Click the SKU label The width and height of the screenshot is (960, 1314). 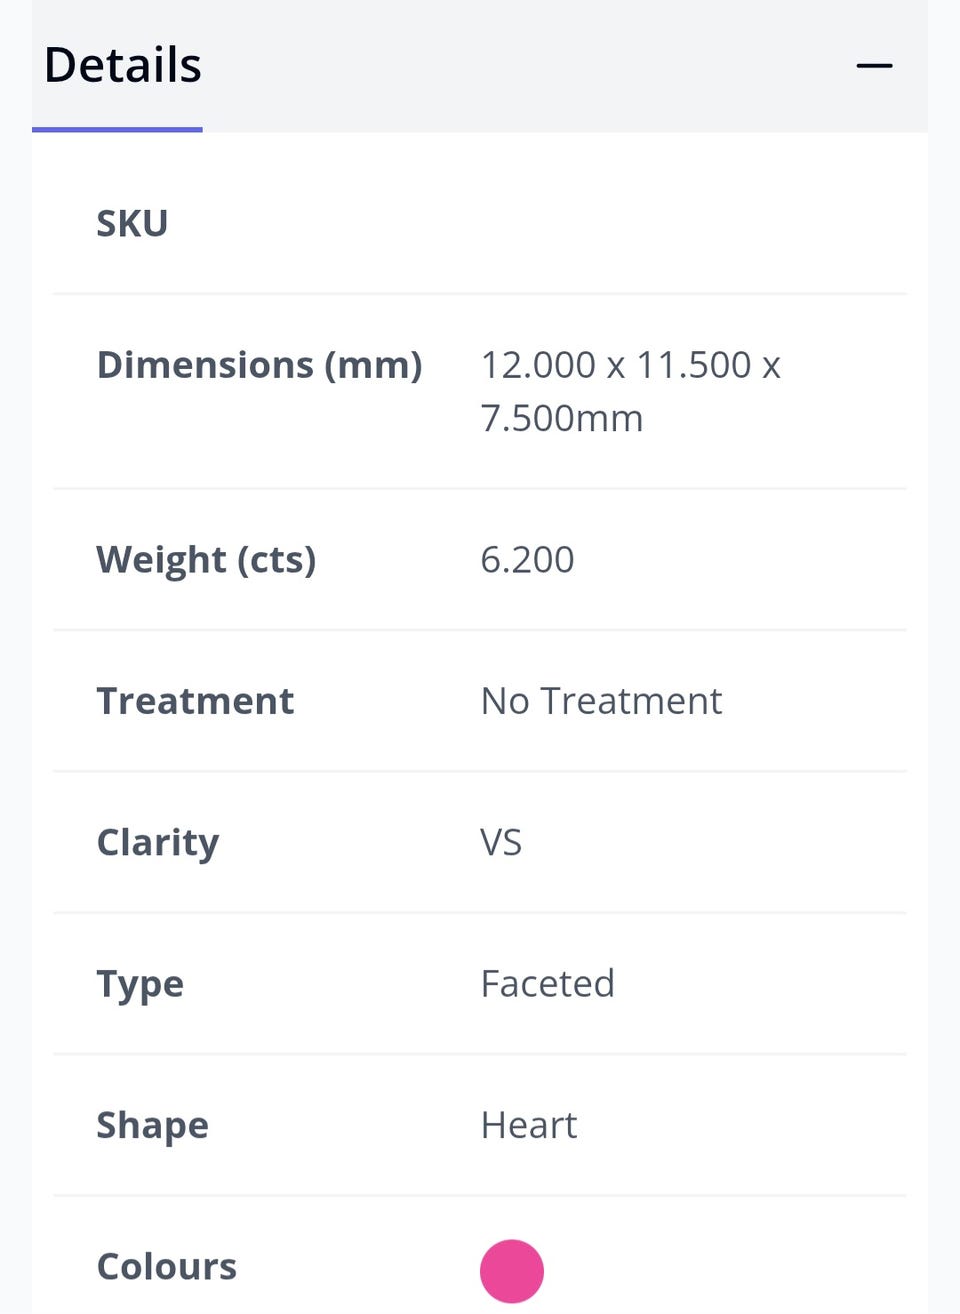(x=132, y=223)
